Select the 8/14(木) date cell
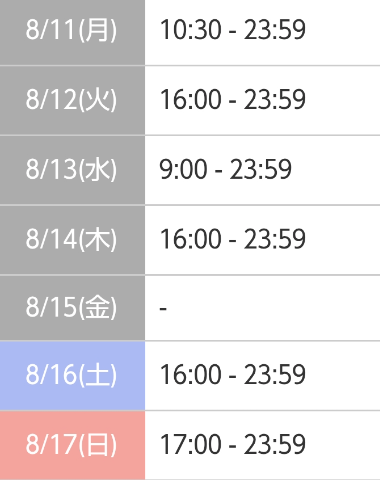The image size is (380, 480). (72, 240)
